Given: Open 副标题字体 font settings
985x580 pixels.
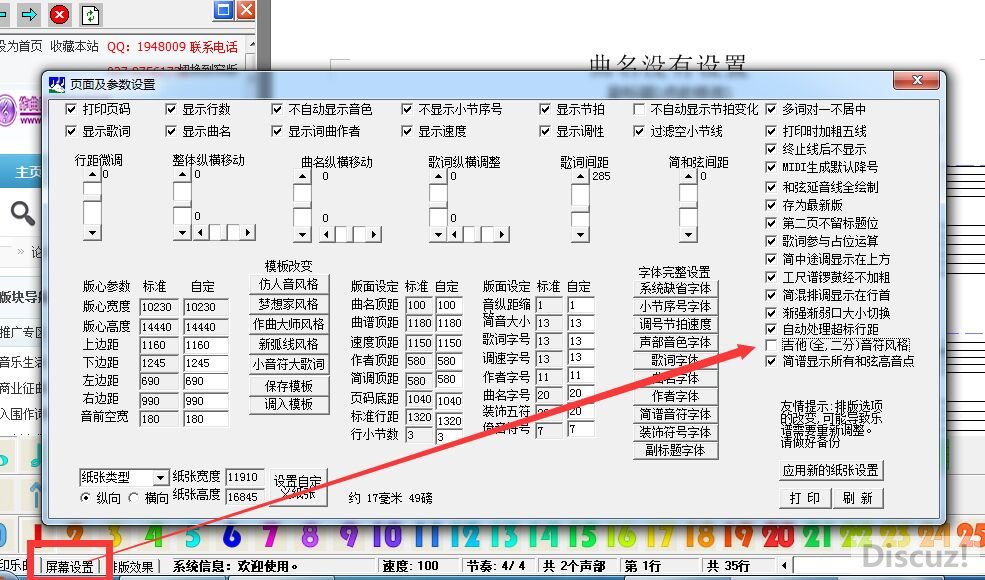Looking at the screenshot, I should [675, 451].
